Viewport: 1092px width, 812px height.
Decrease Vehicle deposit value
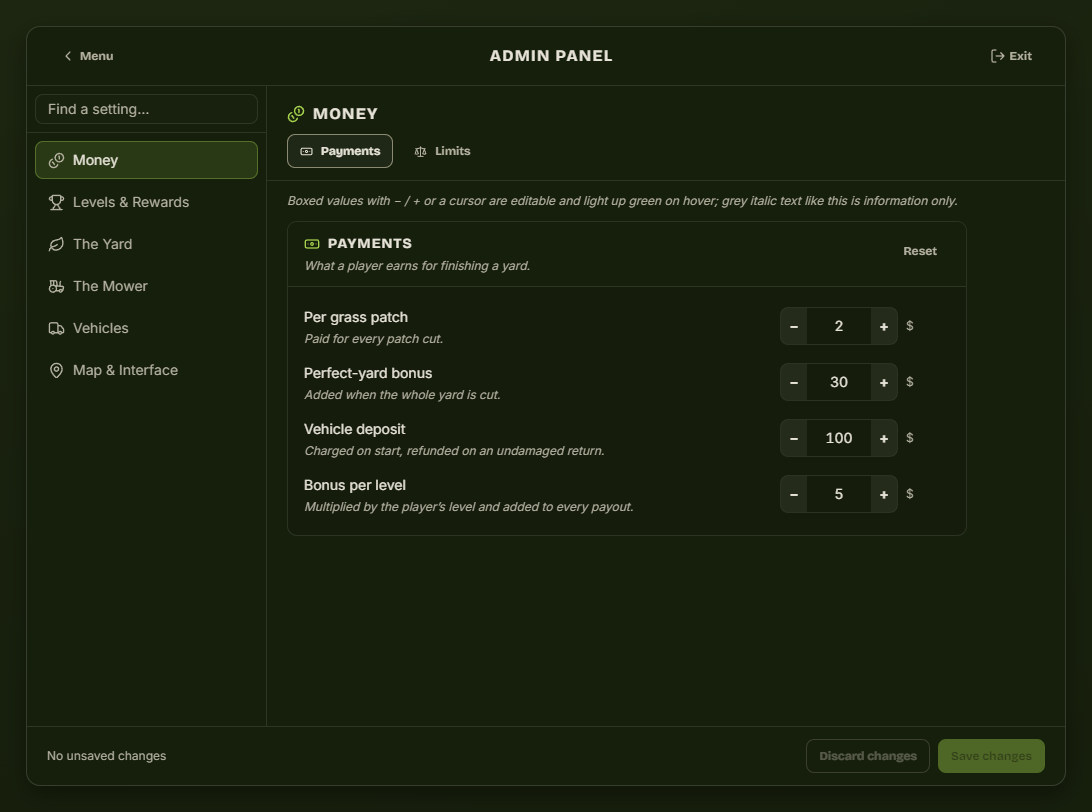click(x=794, y=438)
